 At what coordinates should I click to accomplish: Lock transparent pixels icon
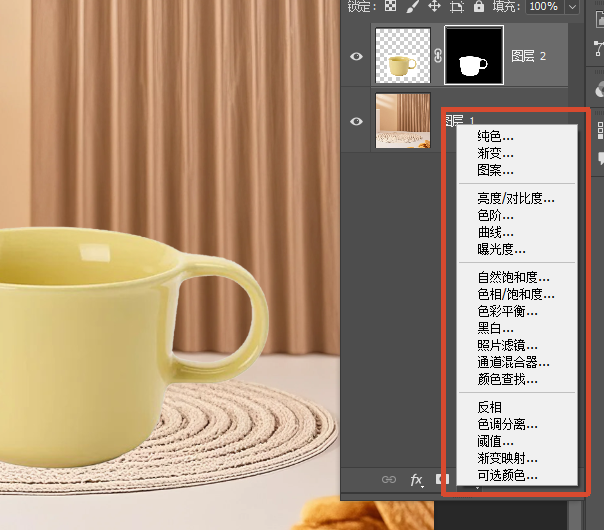390,6
